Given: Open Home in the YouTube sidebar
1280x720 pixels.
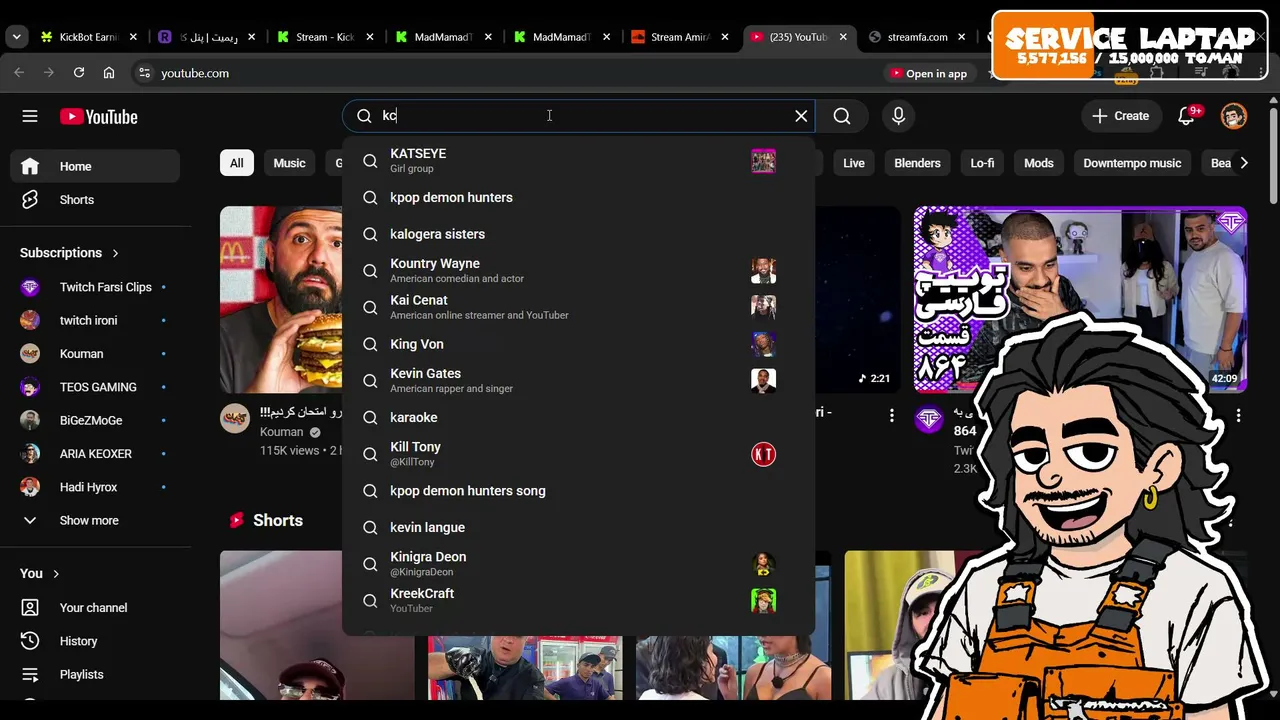Looking at the screenshot, I should coord(95,166).
